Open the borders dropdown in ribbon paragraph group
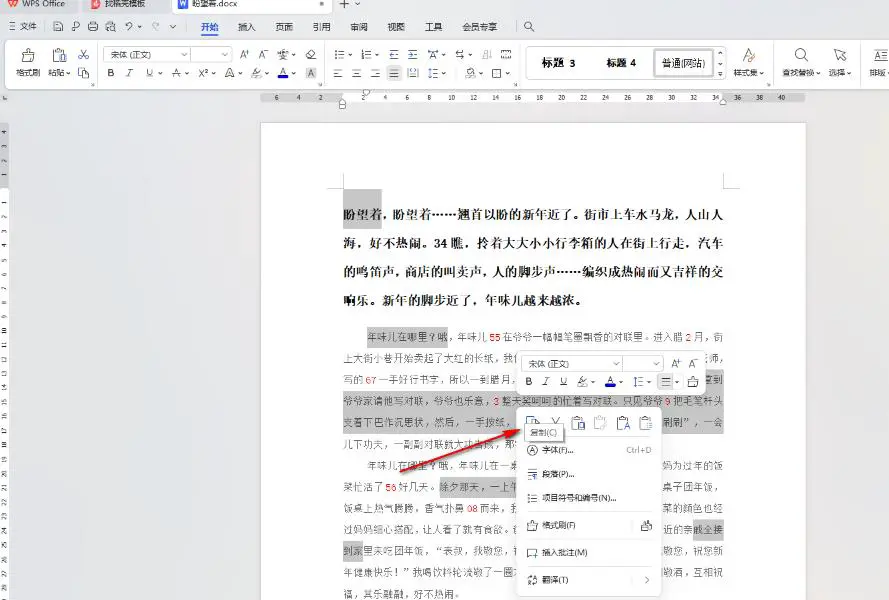Screen dimensions: 889x600 pyautogui.click(x=508, y=73)
